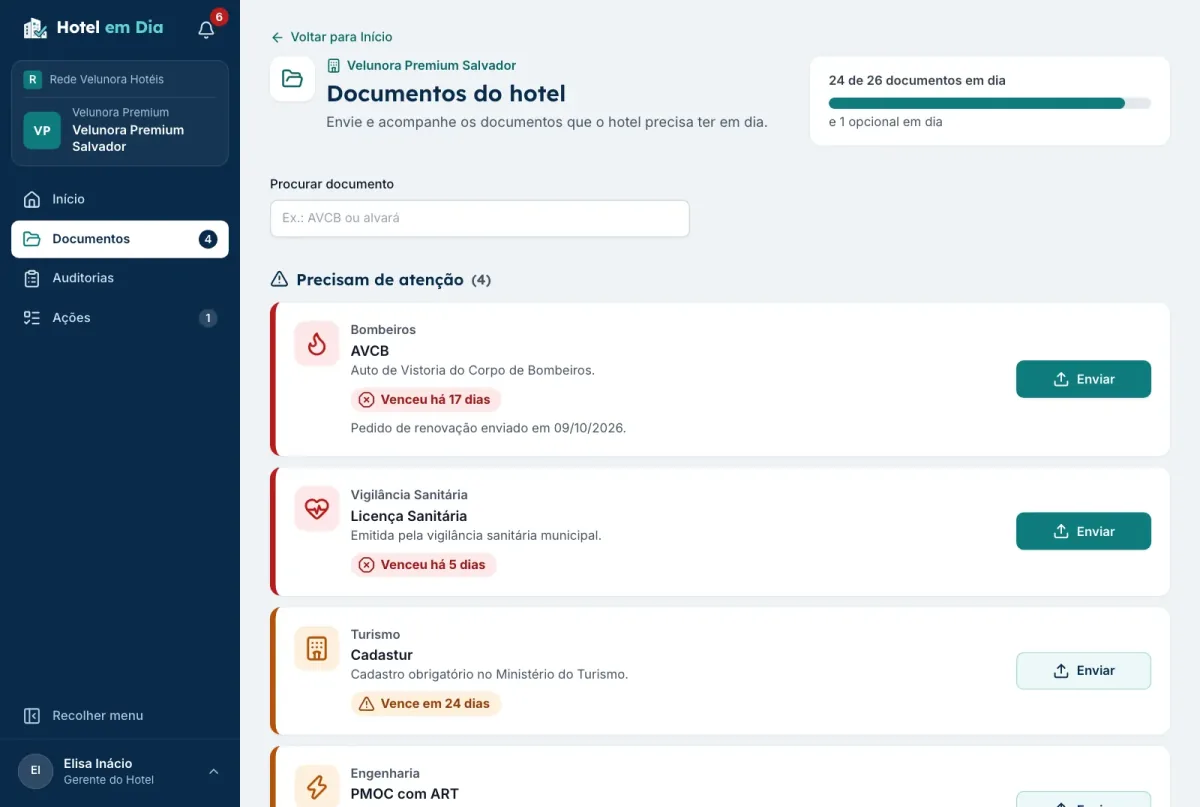Open the Velunora Premium Salvador hotel switcher
This screenshot has height=807, width=1200.
(x=120, y=131)
